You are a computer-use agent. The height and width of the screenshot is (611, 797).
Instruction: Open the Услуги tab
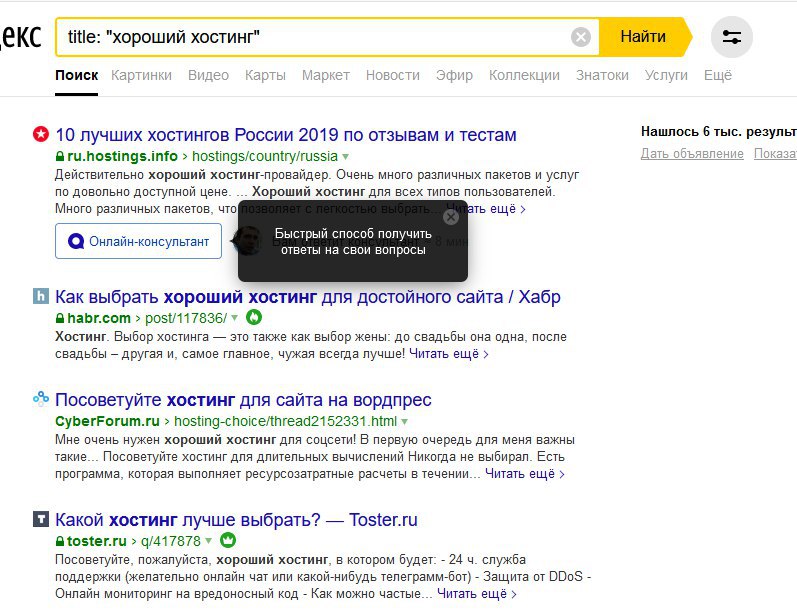coord(666,75)
